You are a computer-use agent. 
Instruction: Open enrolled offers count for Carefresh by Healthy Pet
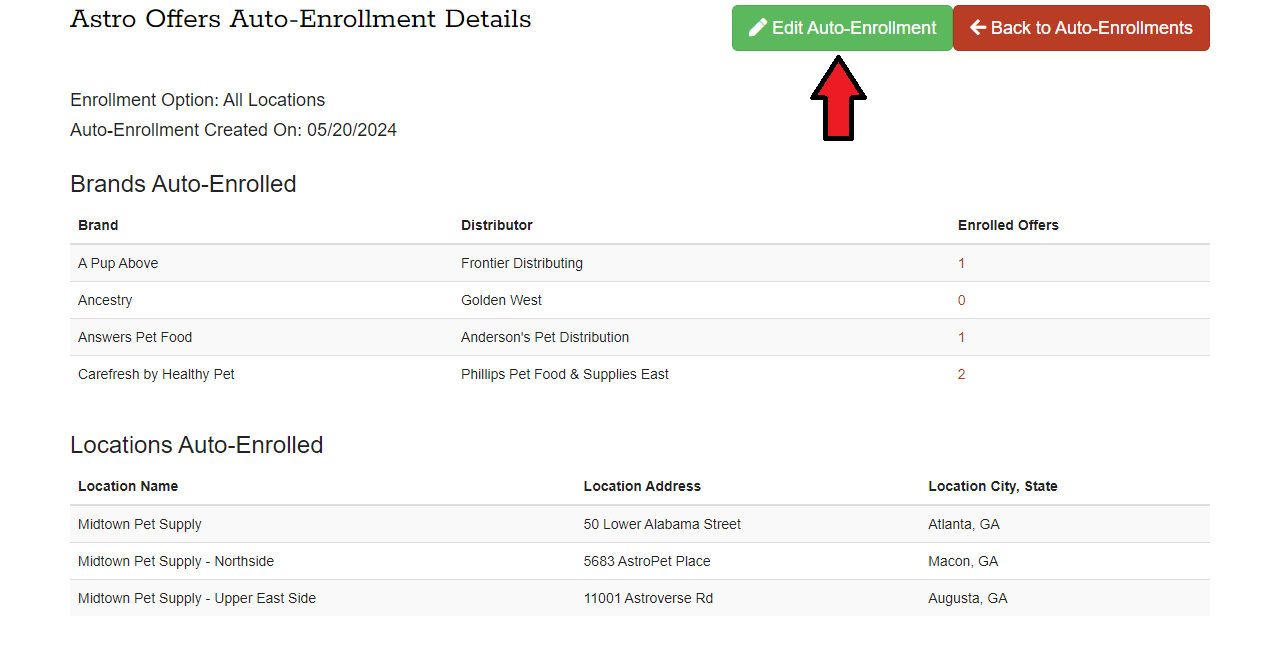pos(961,374)
